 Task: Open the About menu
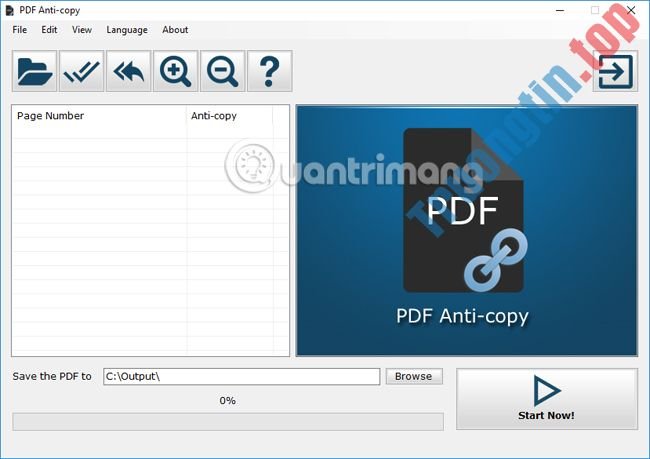point(175,30)
